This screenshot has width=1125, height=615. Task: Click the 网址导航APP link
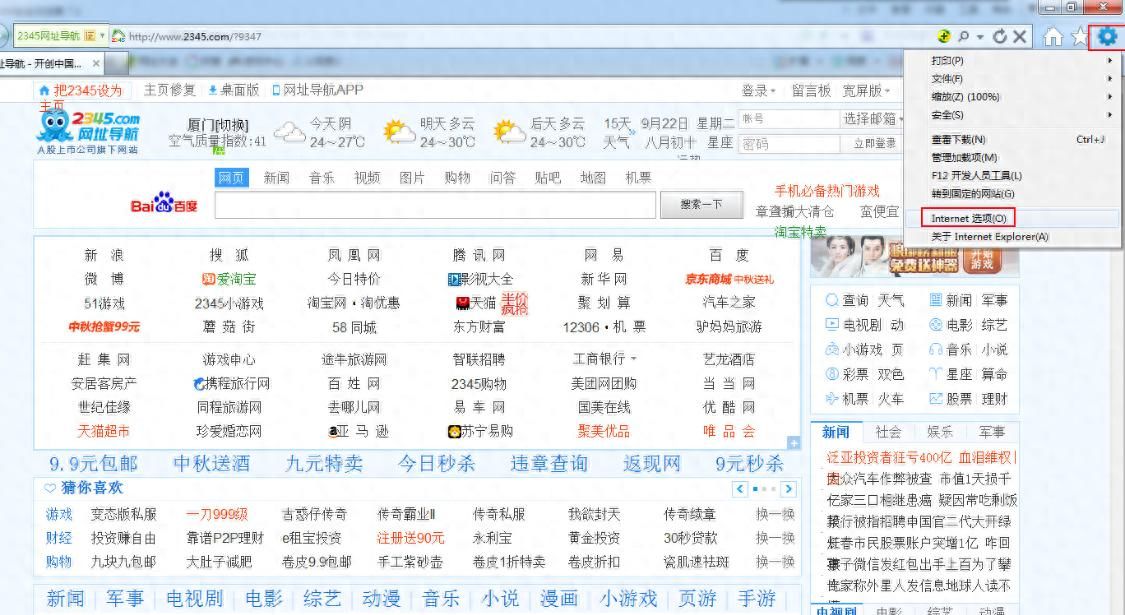(317, 90)
